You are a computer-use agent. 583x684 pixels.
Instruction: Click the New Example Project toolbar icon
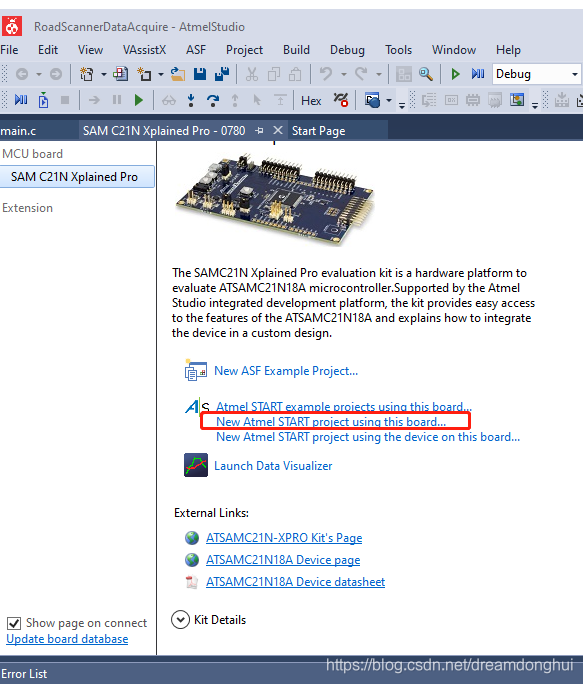[120, 74]
